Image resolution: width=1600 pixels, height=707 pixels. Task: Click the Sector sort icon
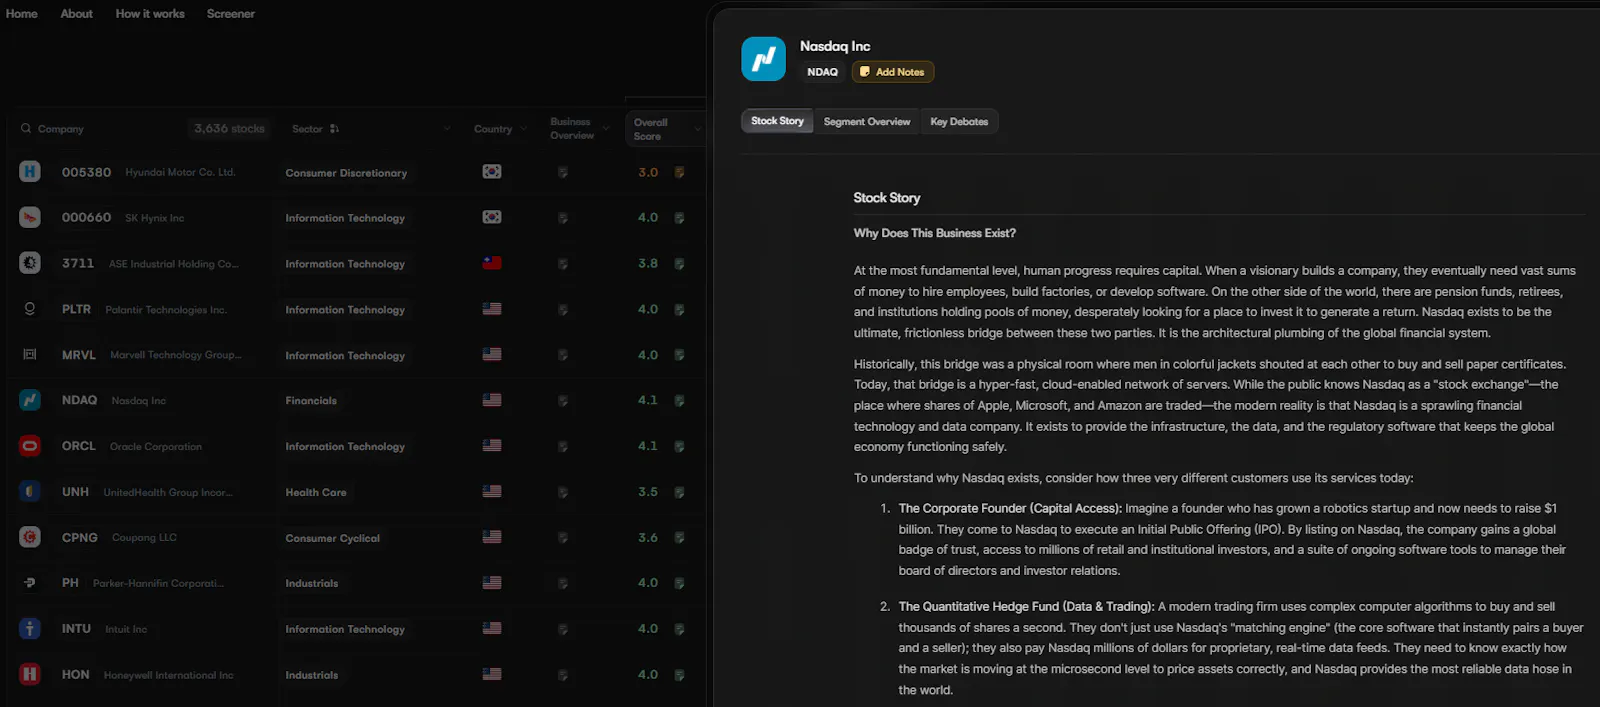pos(334,129)
